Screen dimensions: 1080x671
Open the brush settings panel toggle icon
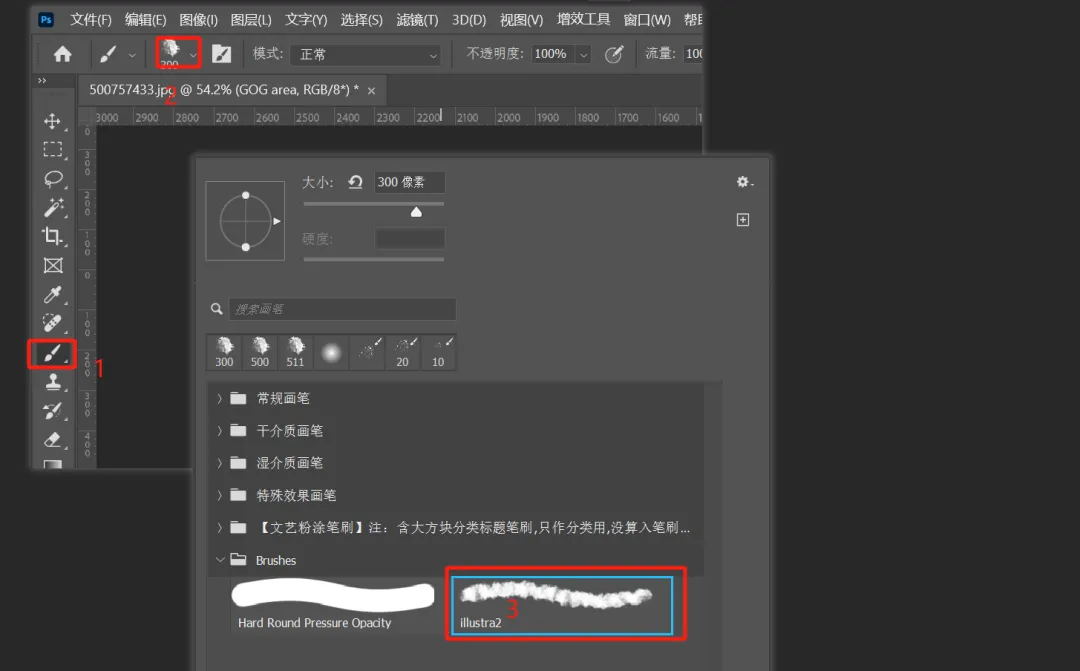pos(221,54)
